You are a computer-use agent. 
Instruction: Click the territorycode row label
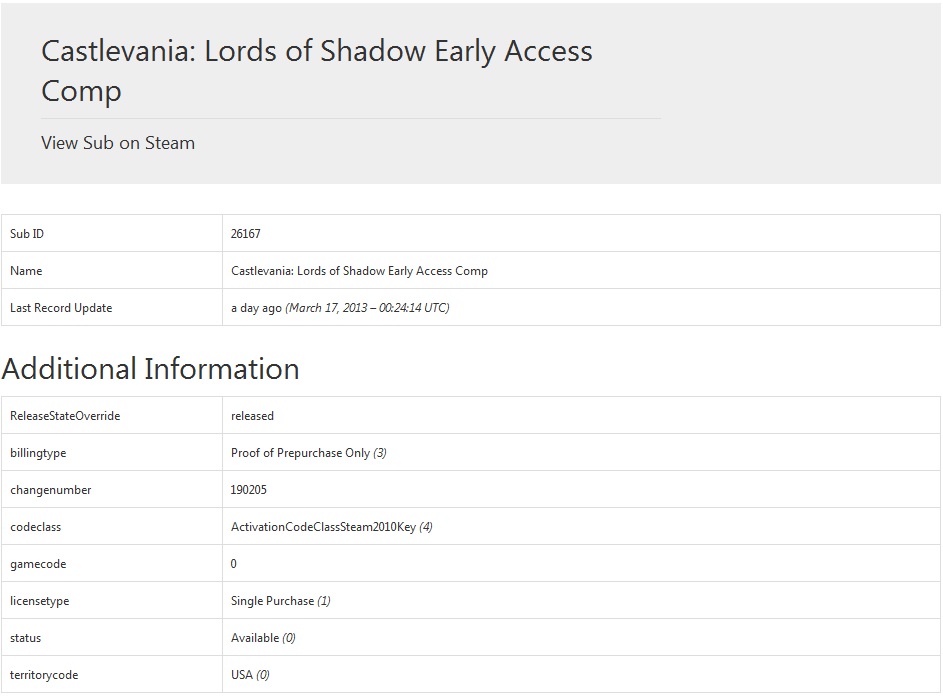(44, 675)
